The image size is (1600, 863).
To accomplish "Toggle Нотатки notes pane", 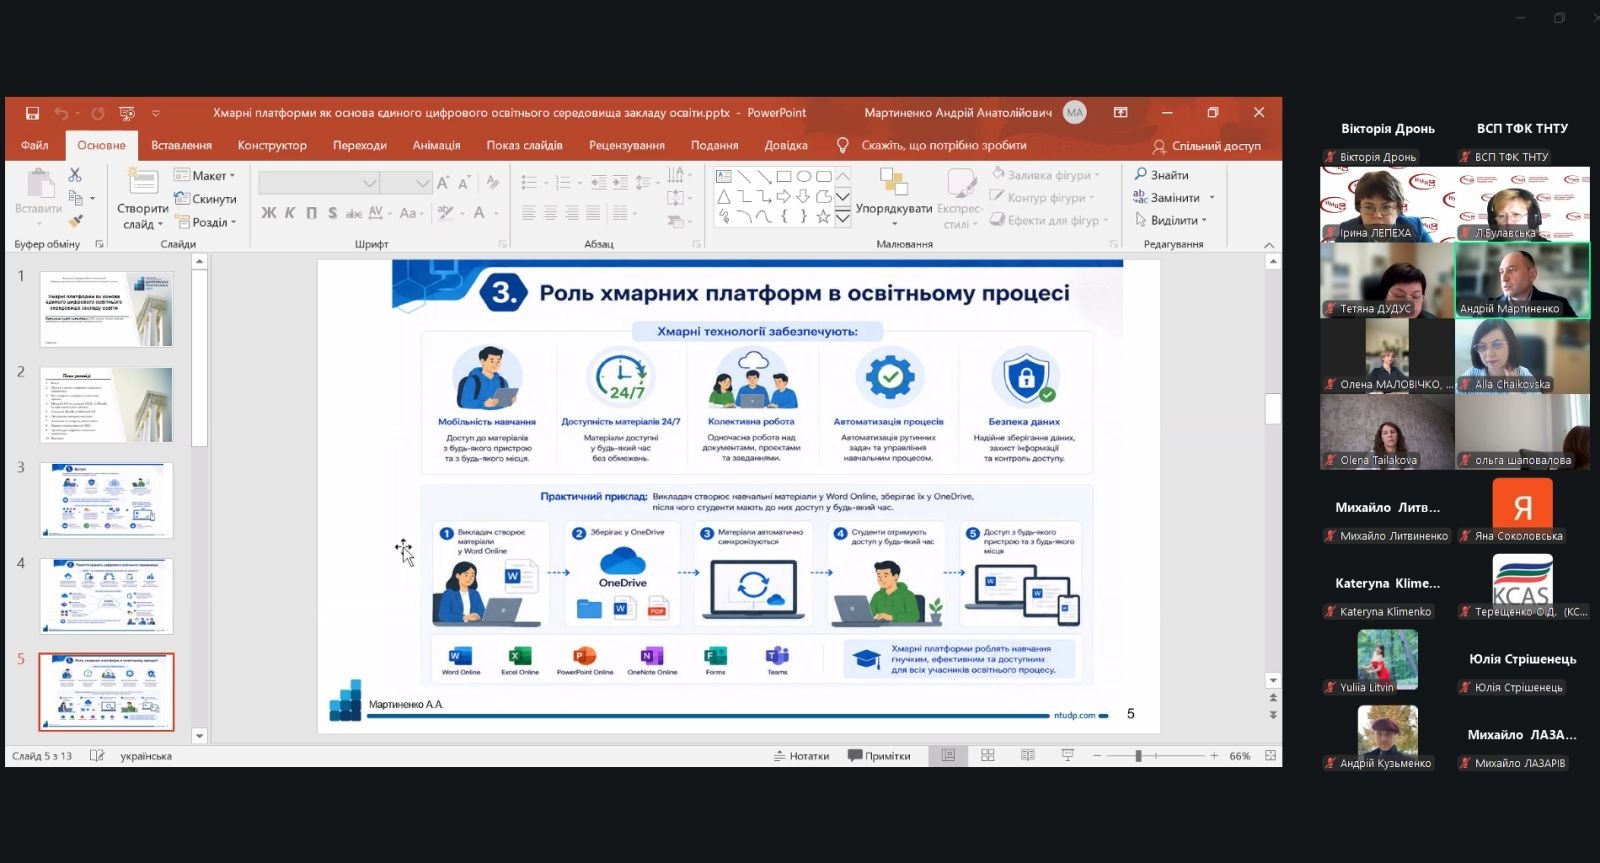I will 802,756.
